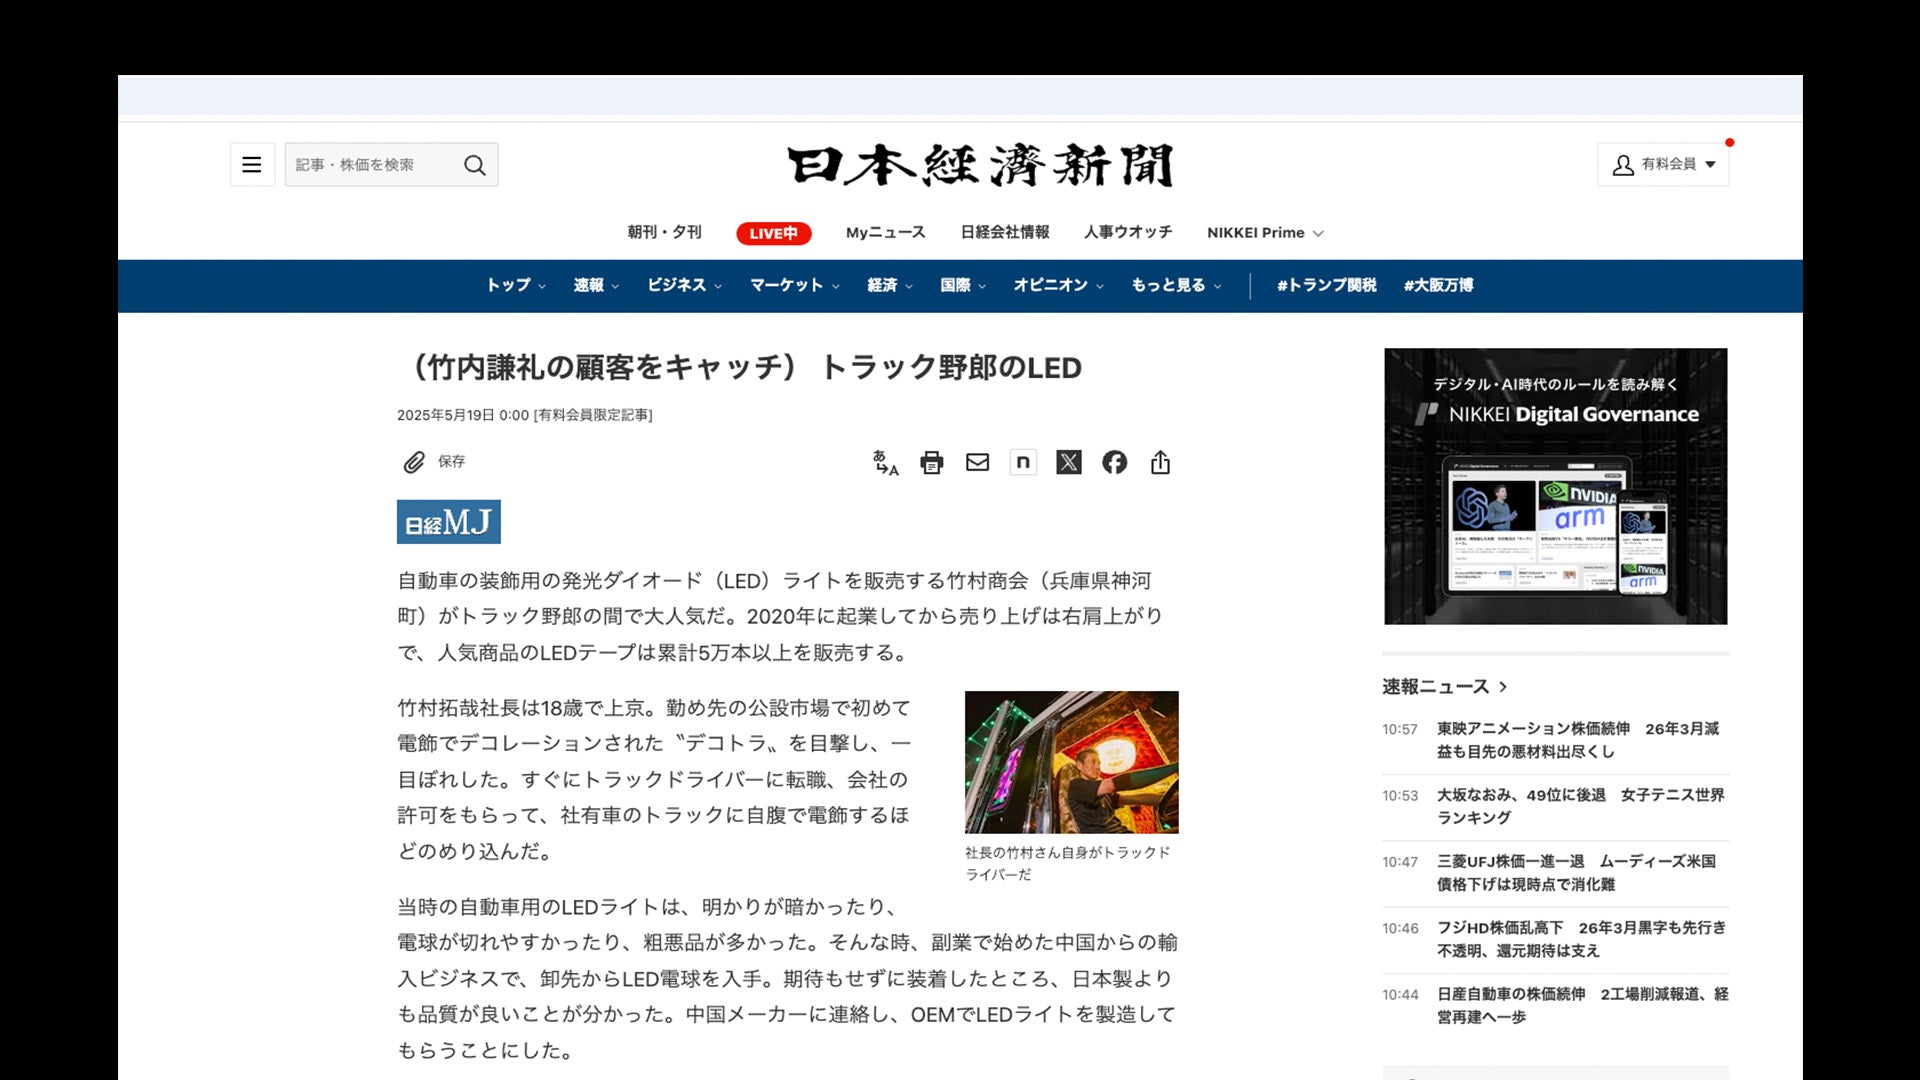The width and height of the screenshot is (1920, 1080).
Task: Open the 速報ニュース section link
Action: pos(1443,687)
